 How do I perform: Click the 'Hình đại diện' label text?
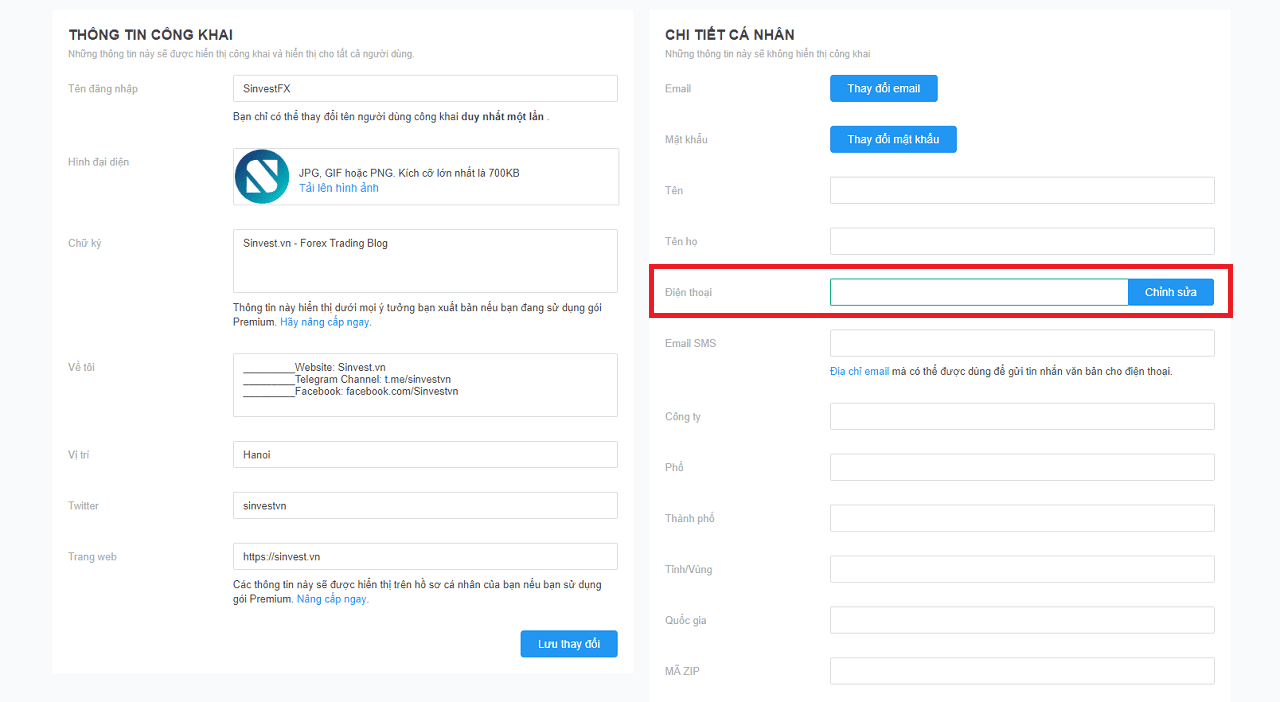pos(98,162)
